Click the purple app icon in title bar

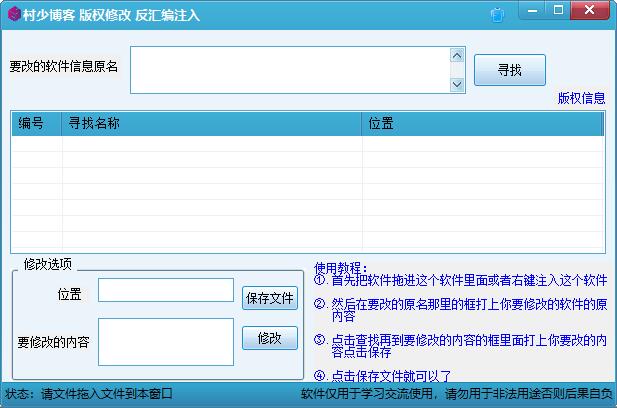[13, 14]
